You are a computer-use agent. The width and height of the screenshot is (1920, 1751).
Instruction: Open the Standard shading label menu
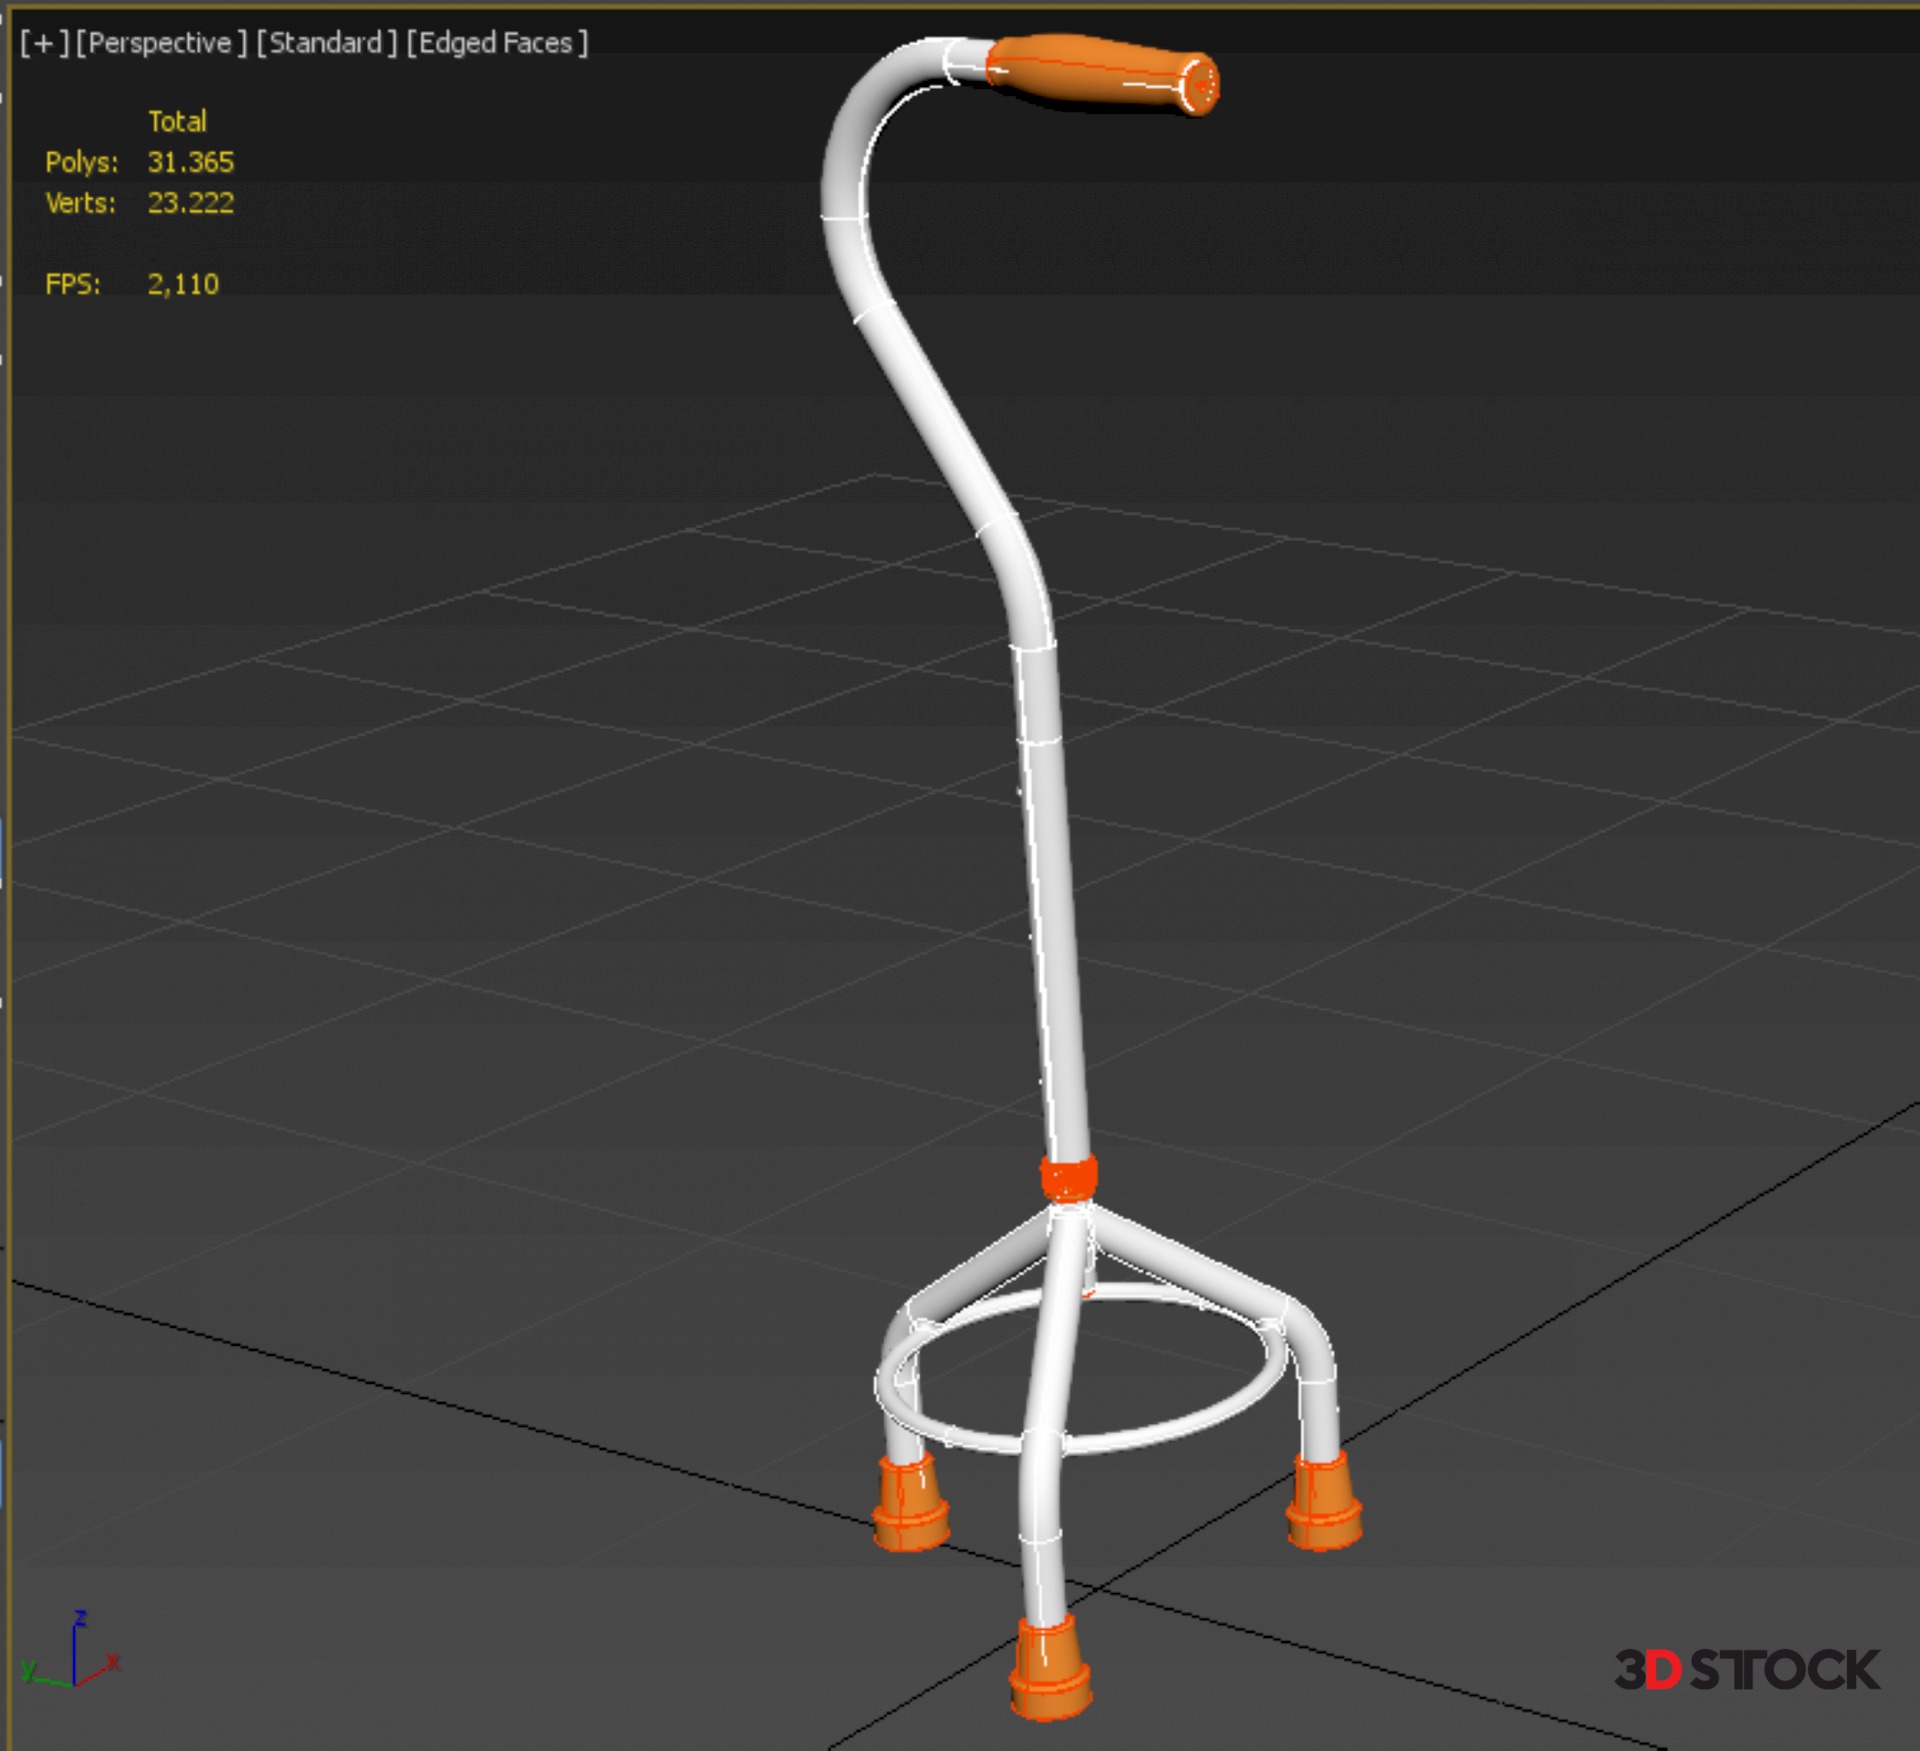pyautogui.click(x=327, y=43)
